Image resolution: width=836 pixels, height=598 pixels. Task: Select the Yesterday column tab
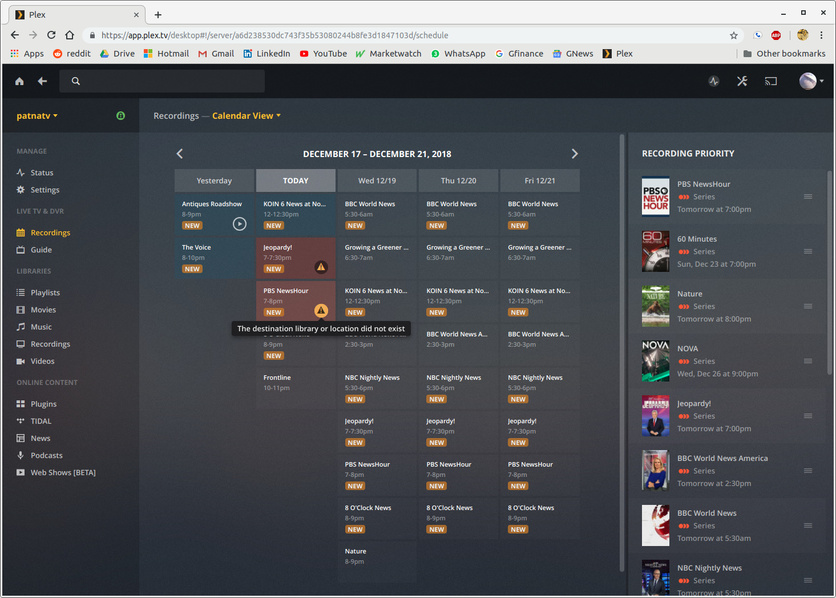coord(214,181)
